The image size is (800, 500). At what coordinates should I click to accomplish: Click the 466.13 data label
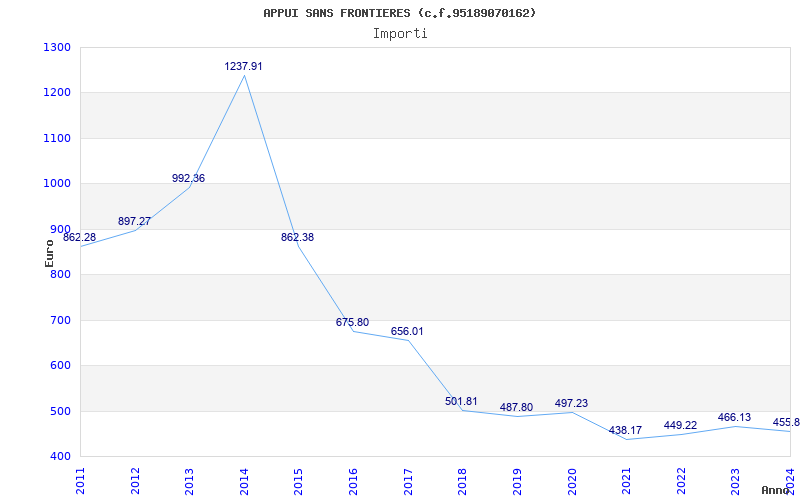[x=734, y=418]
